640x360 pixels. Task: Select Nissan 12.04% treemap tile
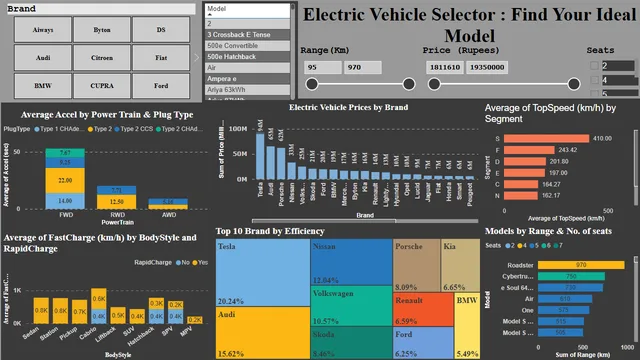(x=352, y=262)
